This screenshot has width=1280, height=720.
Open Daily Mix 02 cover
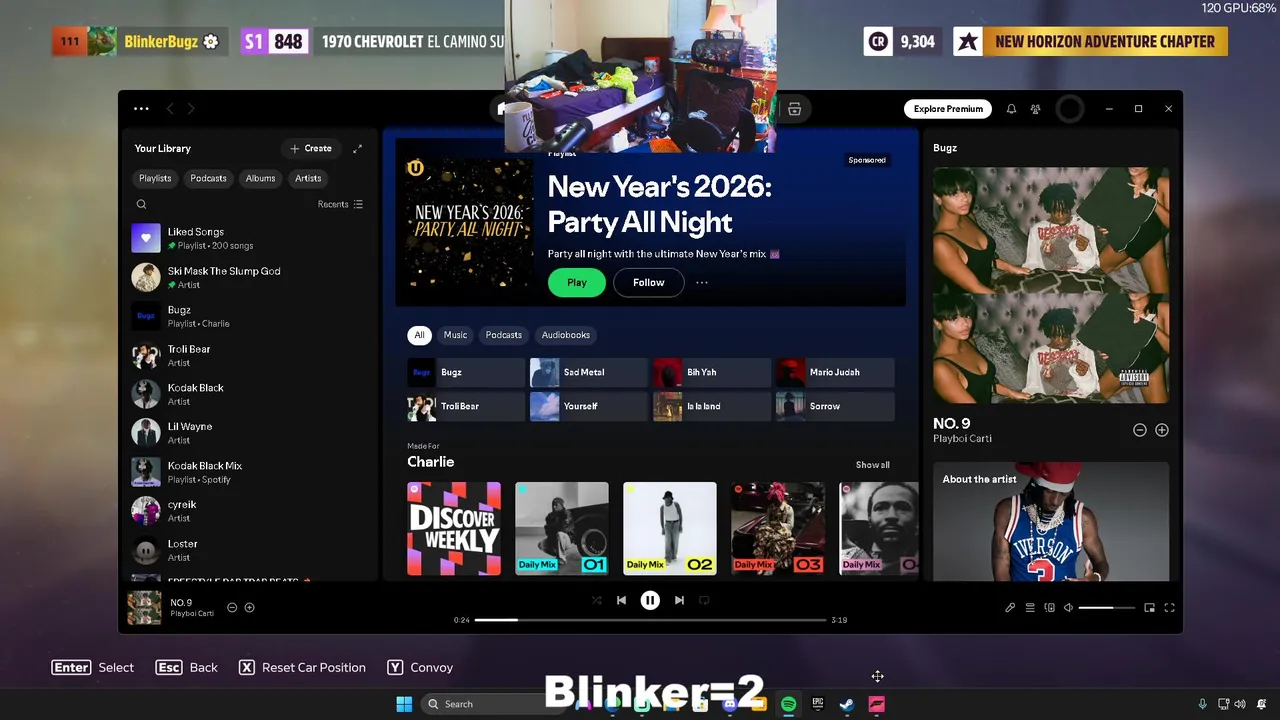point(670,528)
